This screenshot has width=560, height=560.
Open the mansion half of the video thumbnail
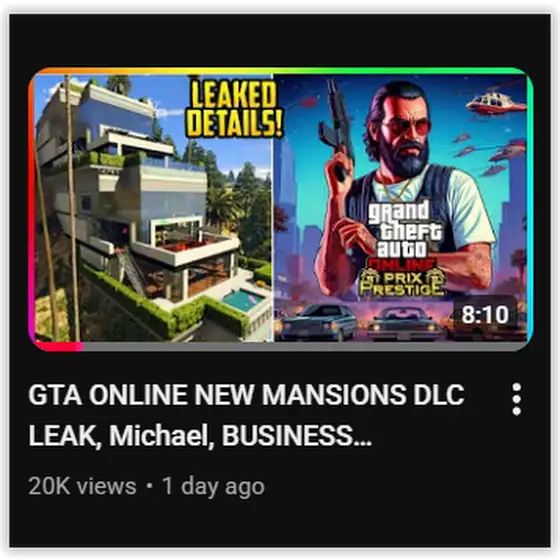[x=154, y=208]
